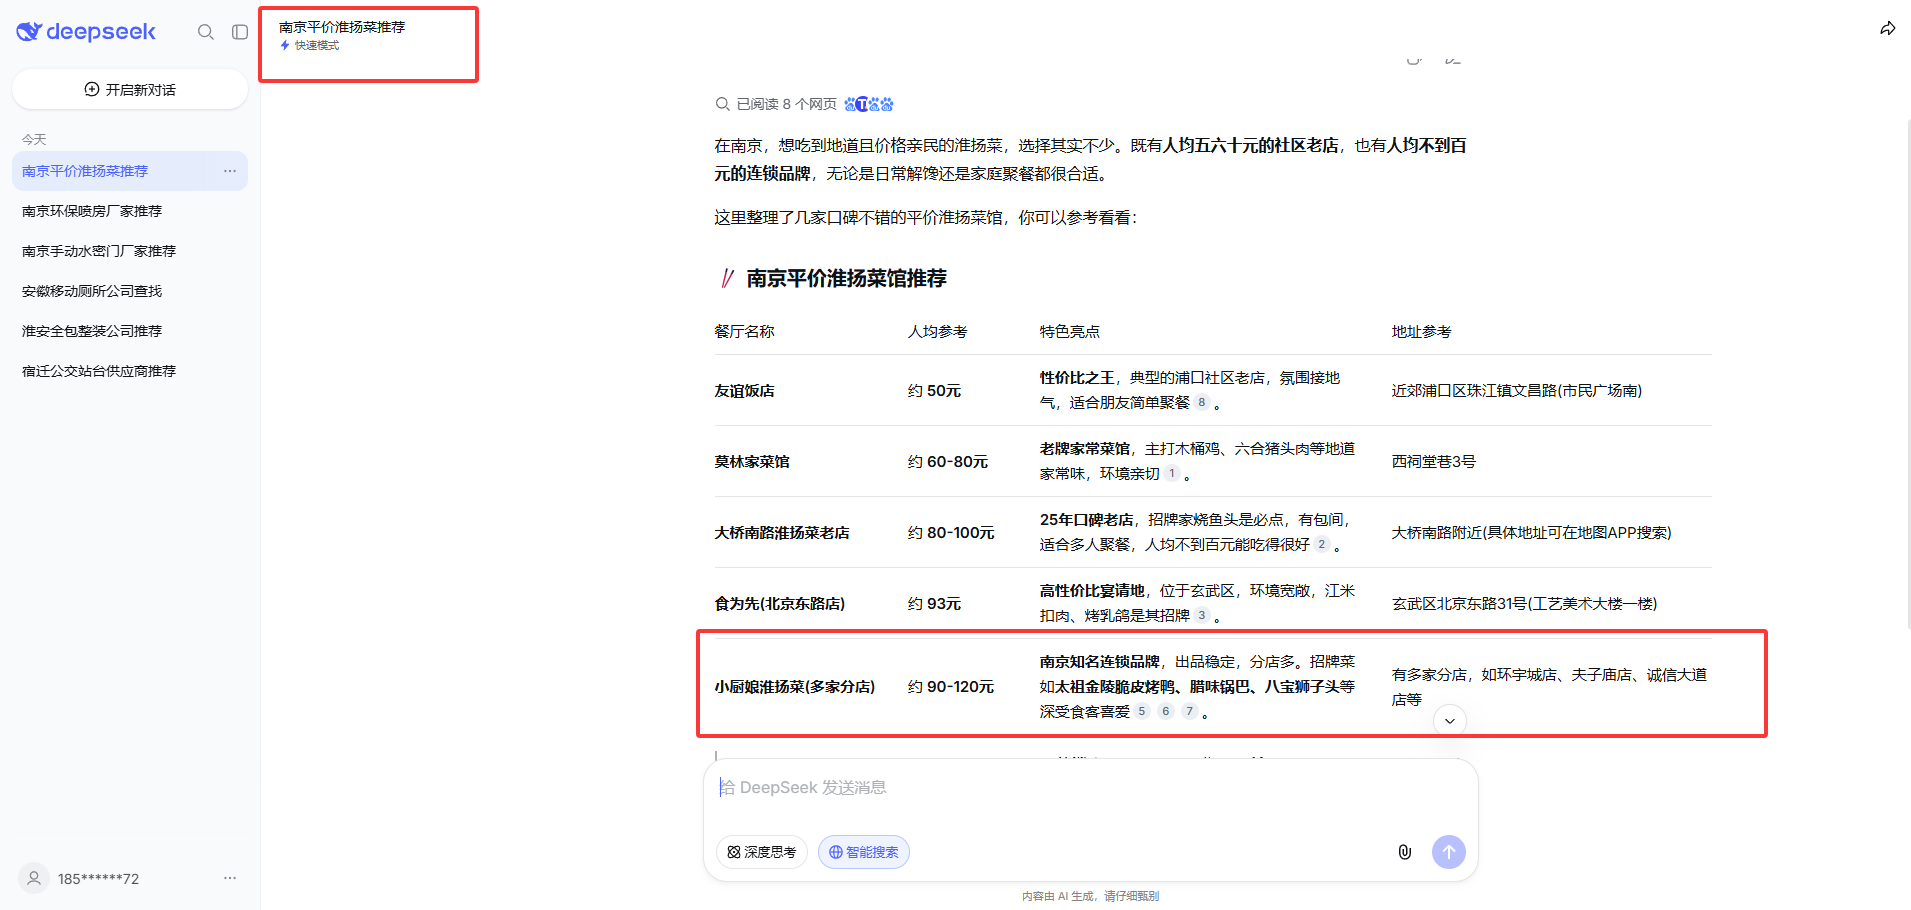Screen dimensions: 1911x910
Task: Open citation badge 5 in 小厨娘 row
Action: [x=1142, y=711]
